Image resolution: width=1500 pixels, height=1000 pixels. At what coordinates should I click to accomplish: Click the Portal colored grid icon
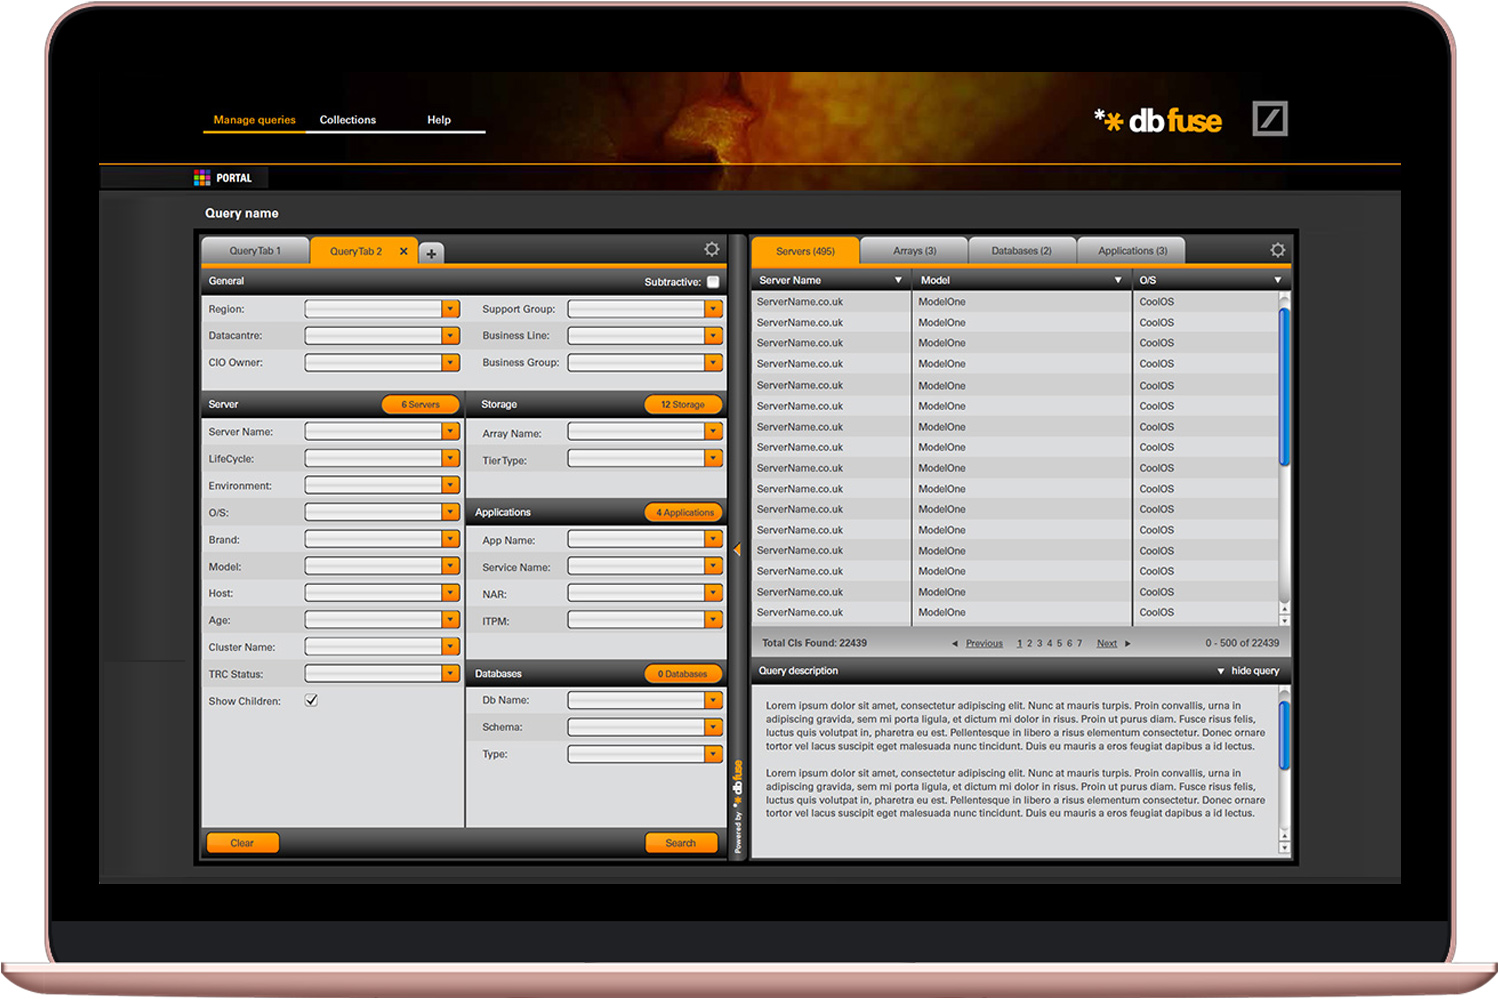[x=202, y=178]
